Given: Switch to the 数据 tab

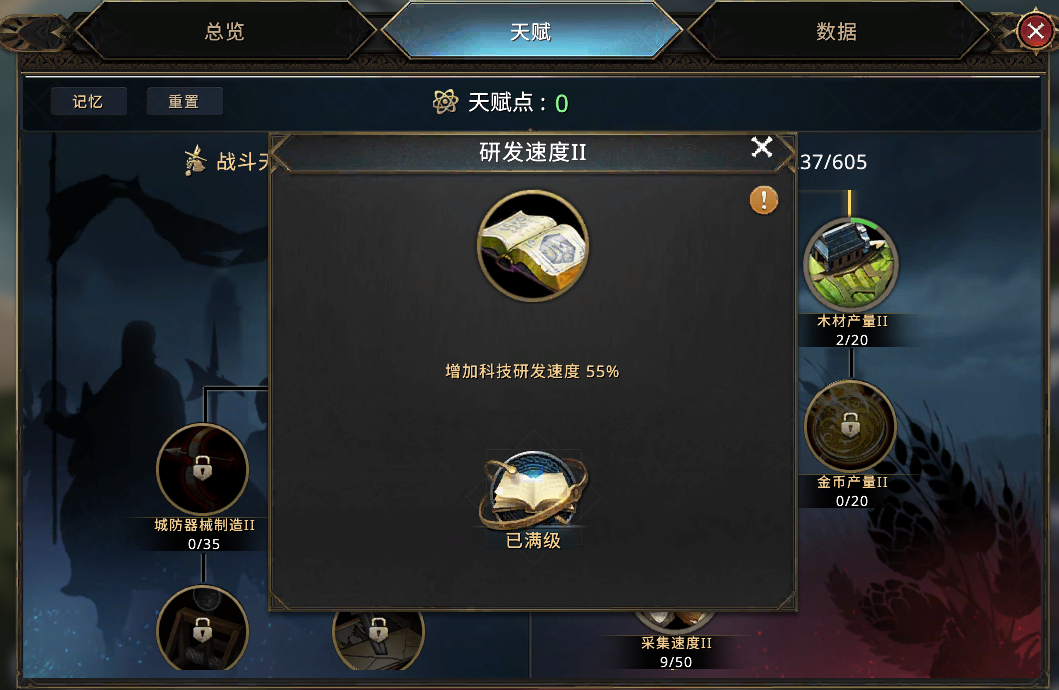Looking at the screenshot, I should (837, 31).
